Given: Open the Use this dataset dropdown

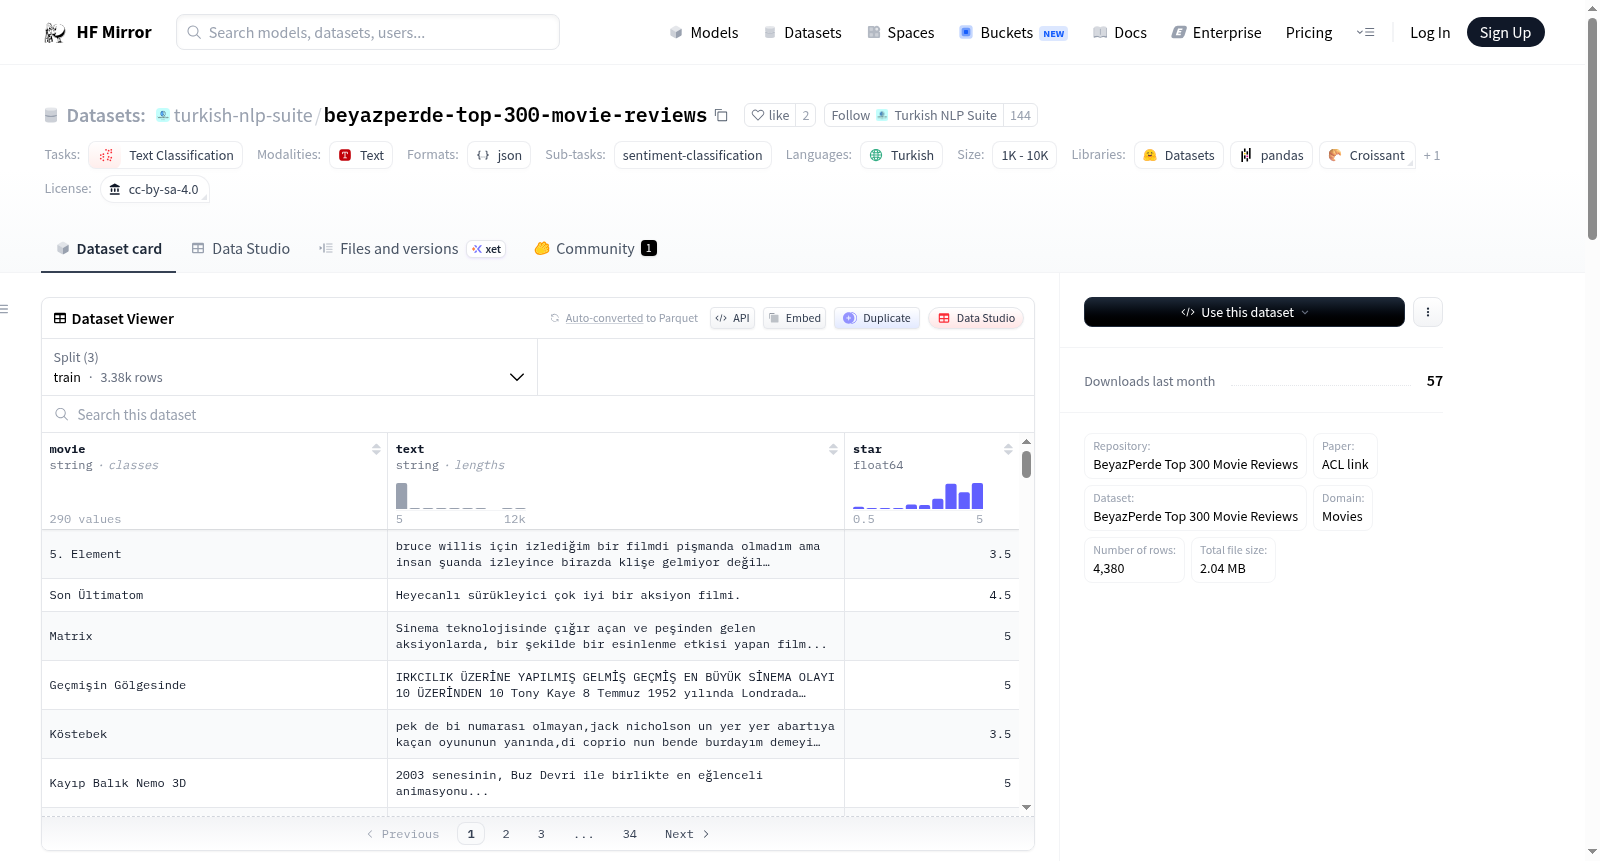Looking at the screenshot, I should pos(1244,312).
